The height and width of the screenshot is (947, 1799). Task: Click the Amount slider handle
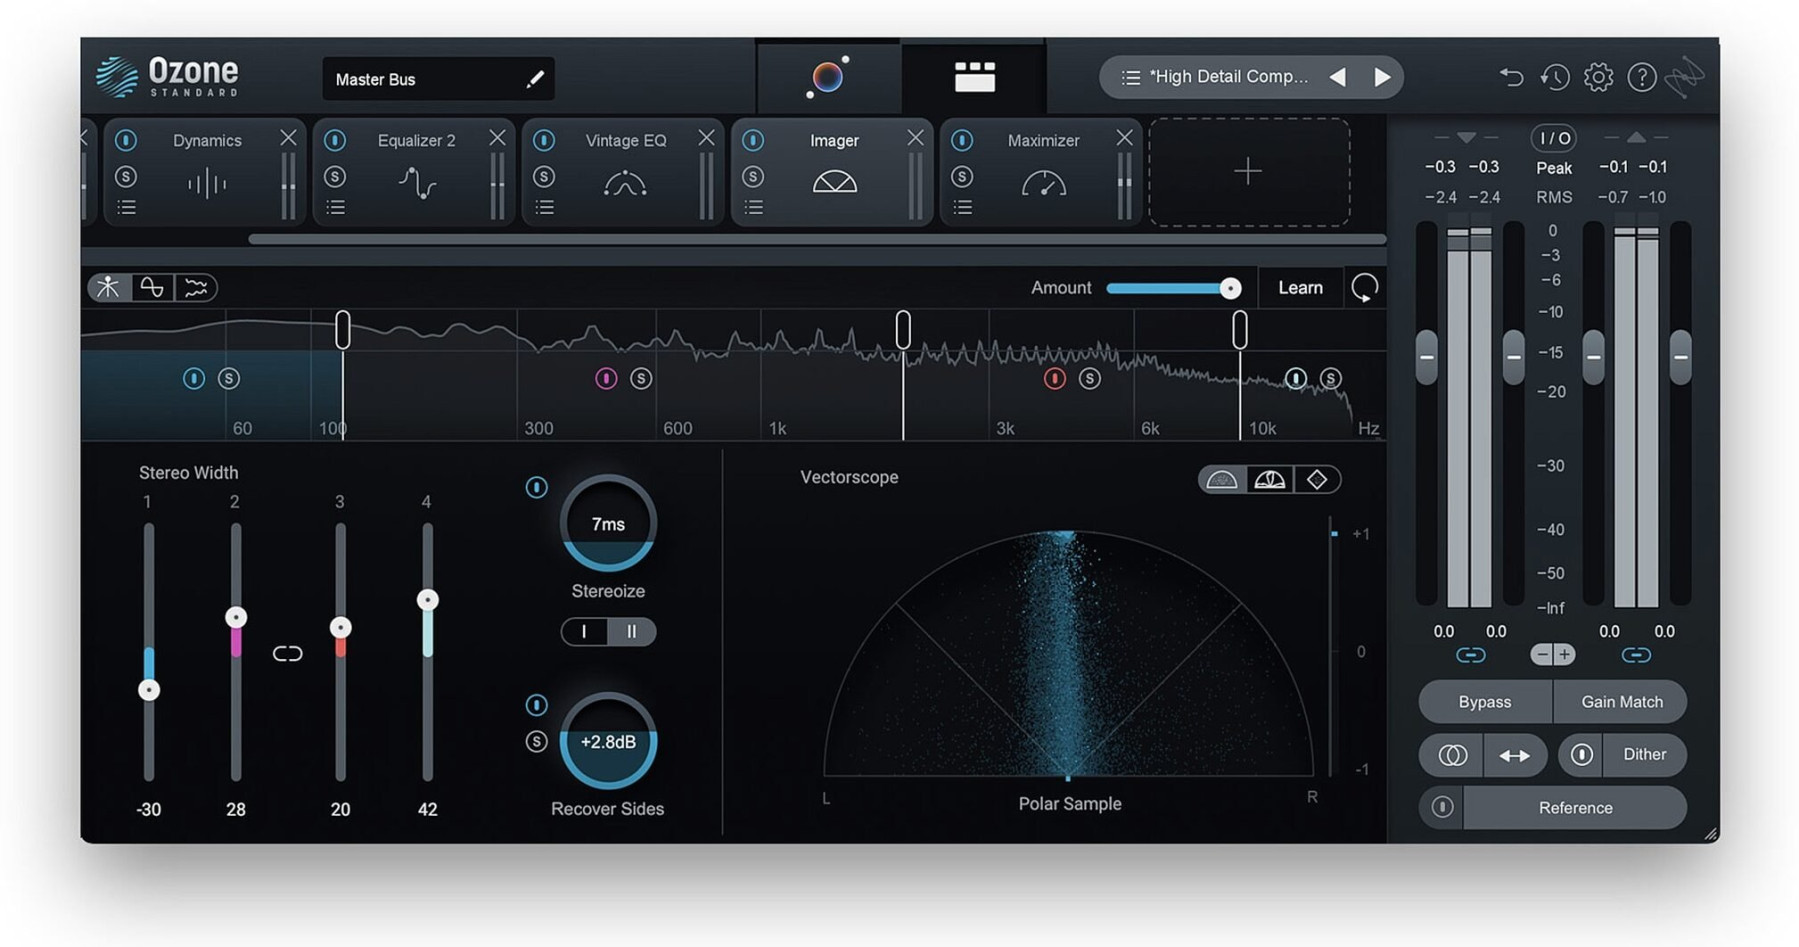(x=1230, y=288)
